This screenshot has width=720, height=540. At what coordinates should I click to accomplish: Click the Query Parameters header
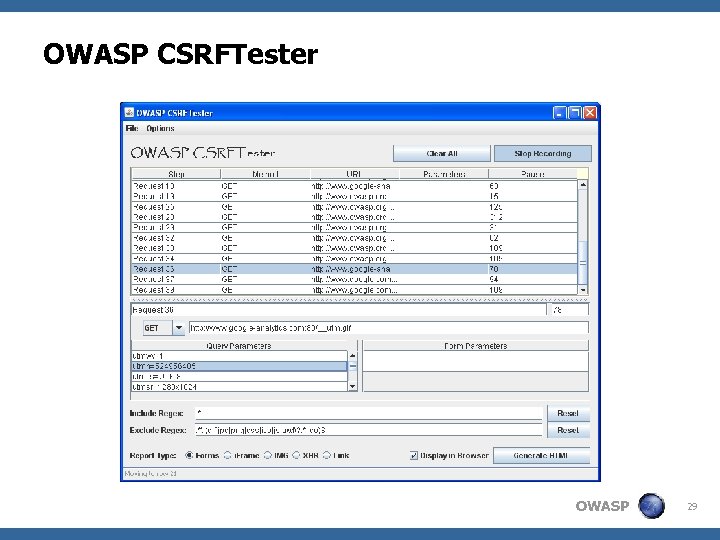coord(239,346)
